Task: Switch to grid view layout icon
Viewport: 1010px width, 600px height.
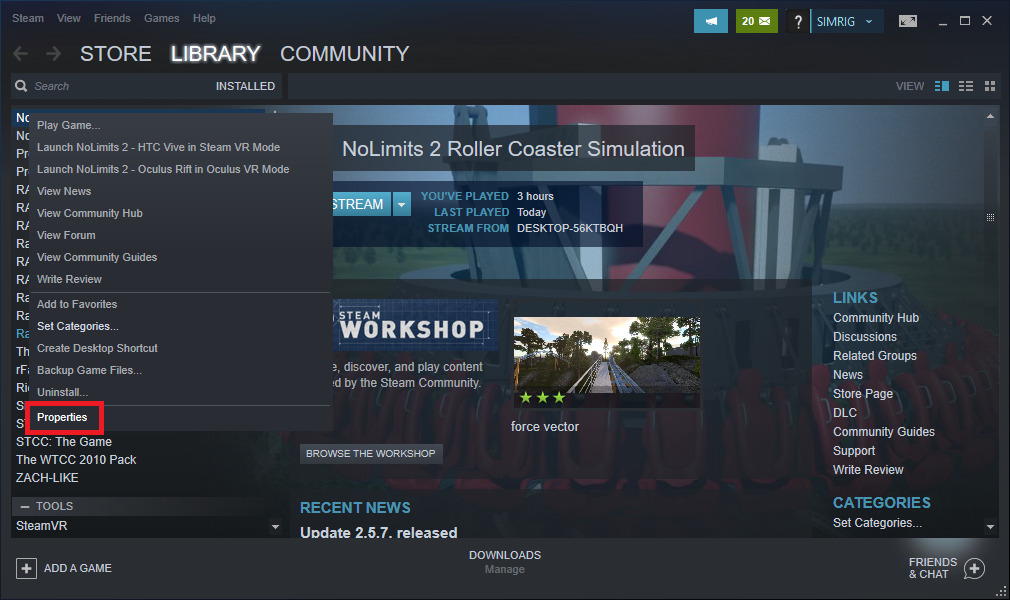Action: point(990,86)
